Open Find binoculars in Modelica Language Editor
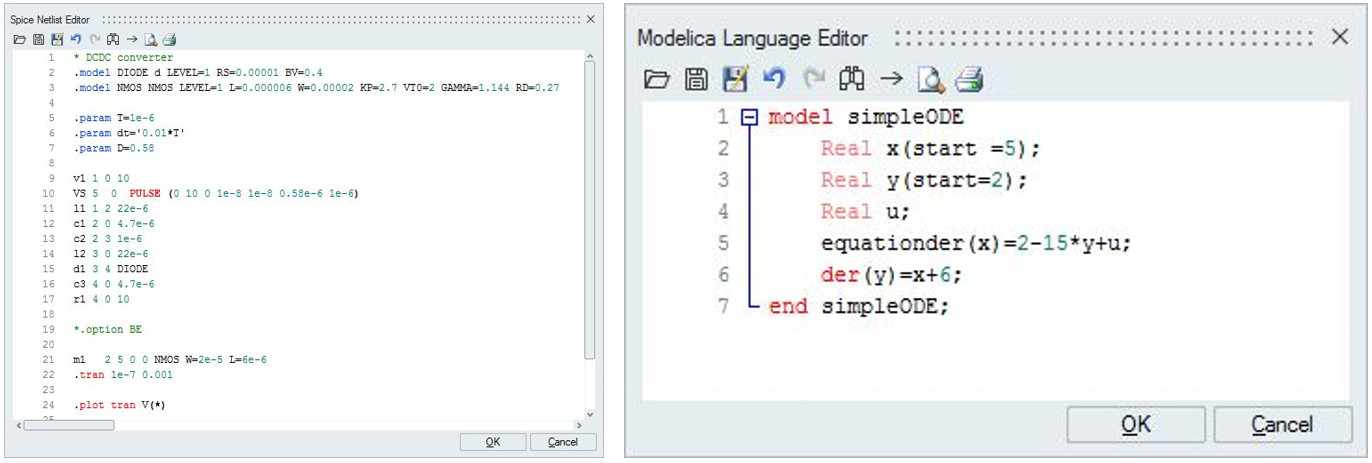1372x463 pixels. (x=852, y=79)
